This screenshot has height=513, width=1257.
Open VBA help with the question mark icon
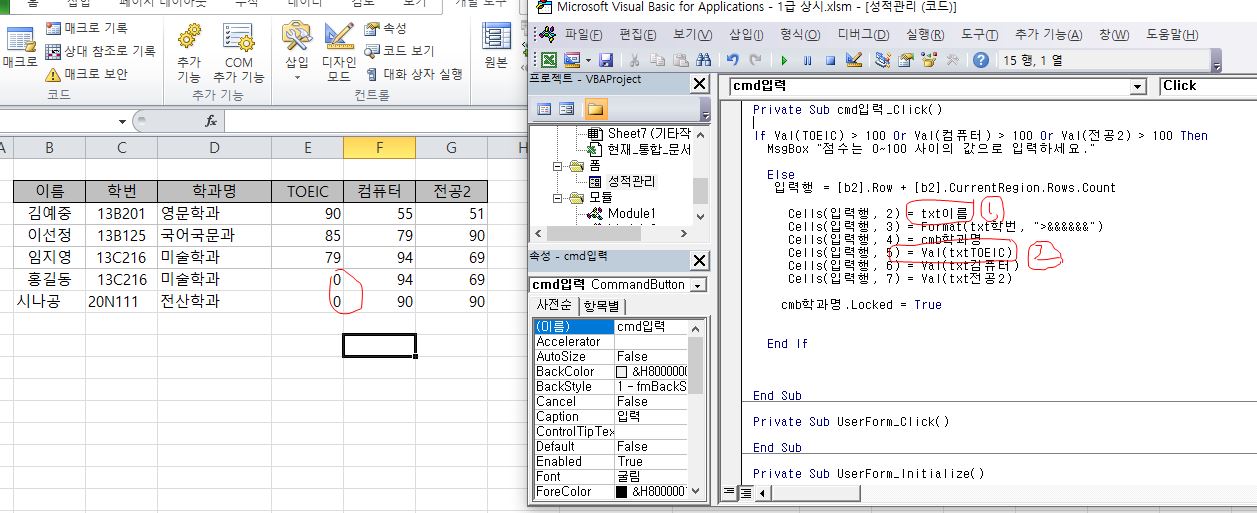tap(981, 61)
